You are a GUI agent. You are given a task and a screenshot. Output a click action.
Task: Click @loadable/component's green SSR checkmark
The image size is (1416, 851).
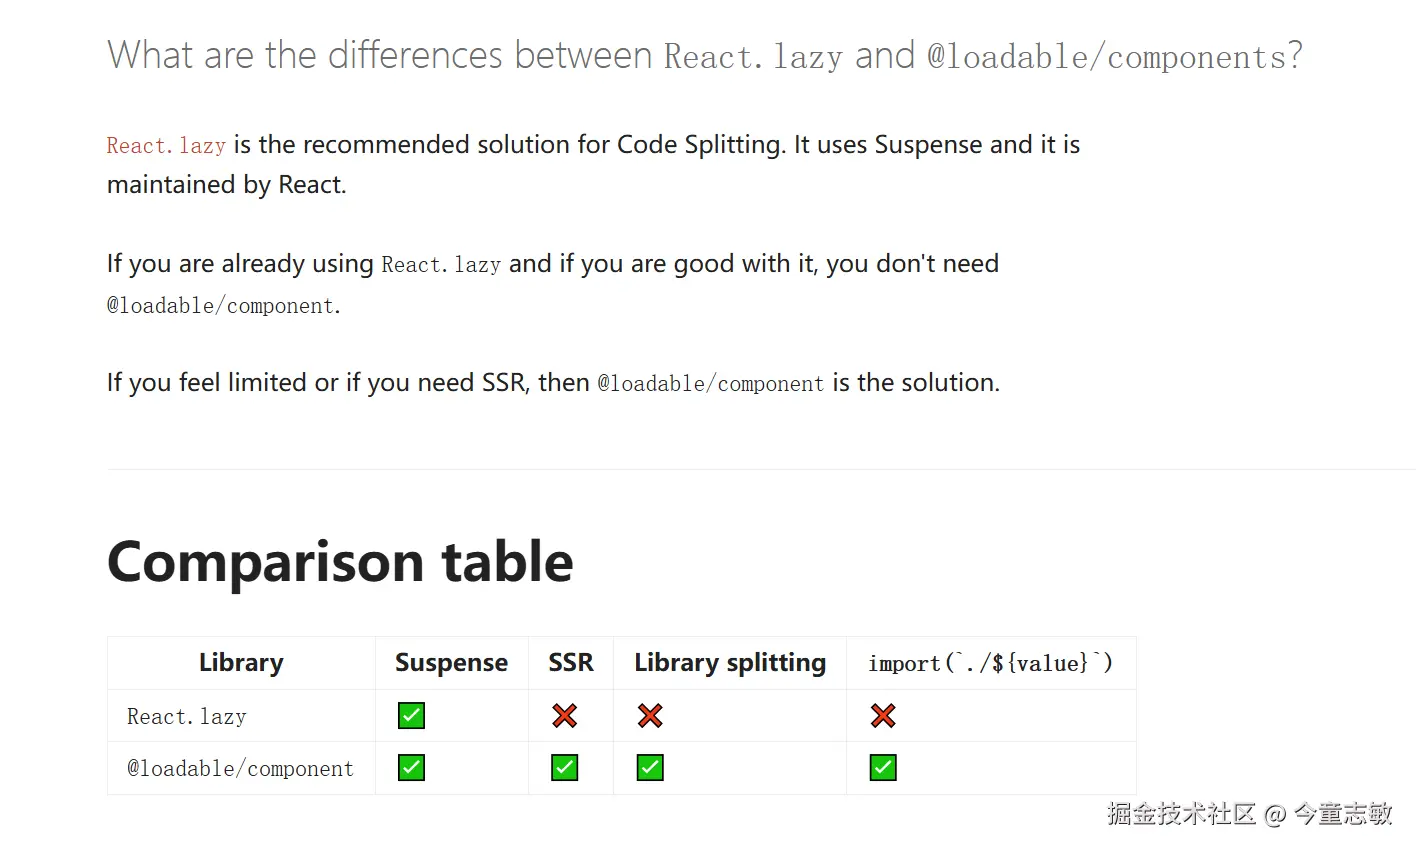tap(565, 768)
